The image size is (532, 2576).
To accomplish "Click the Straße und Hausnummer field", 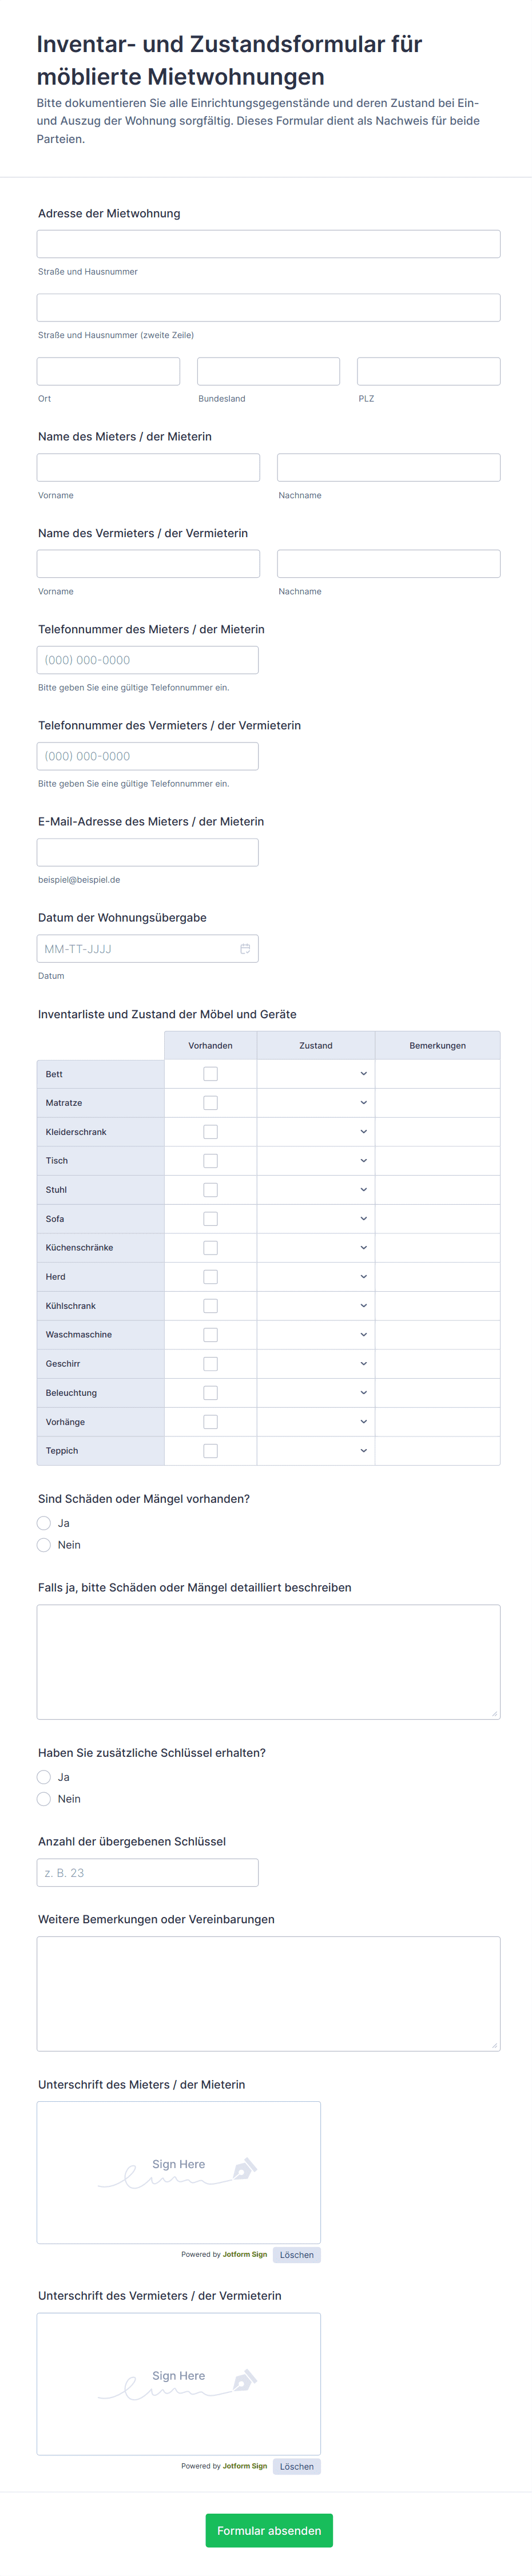I will point(268,244).
